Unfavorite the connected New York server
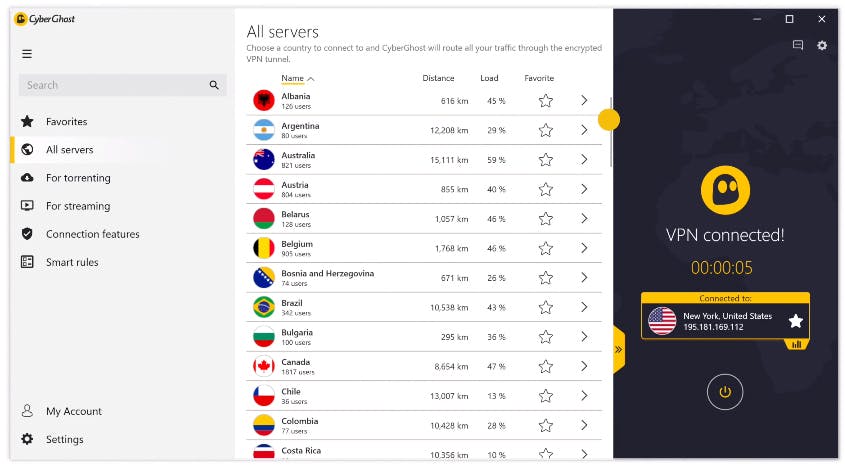The height and width of the screenshot is (467, 845). [795, 321]
